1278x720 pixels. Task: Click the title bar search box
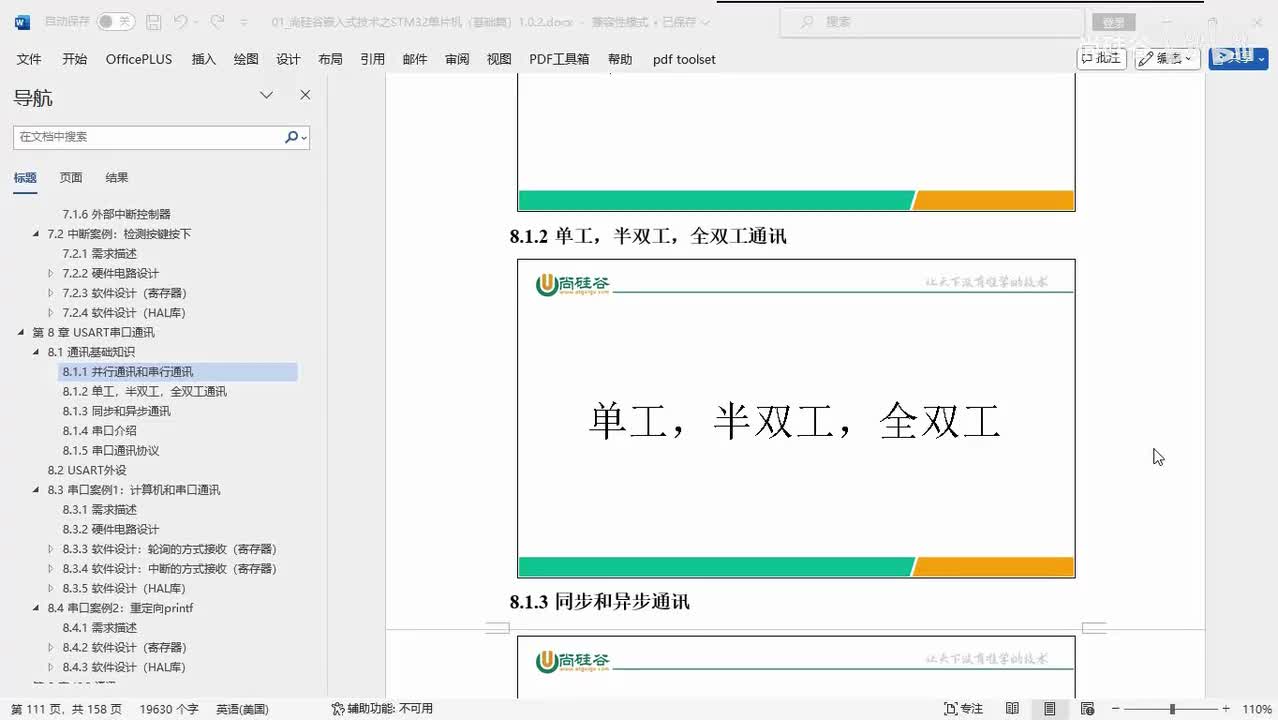[x=931, y=21]
